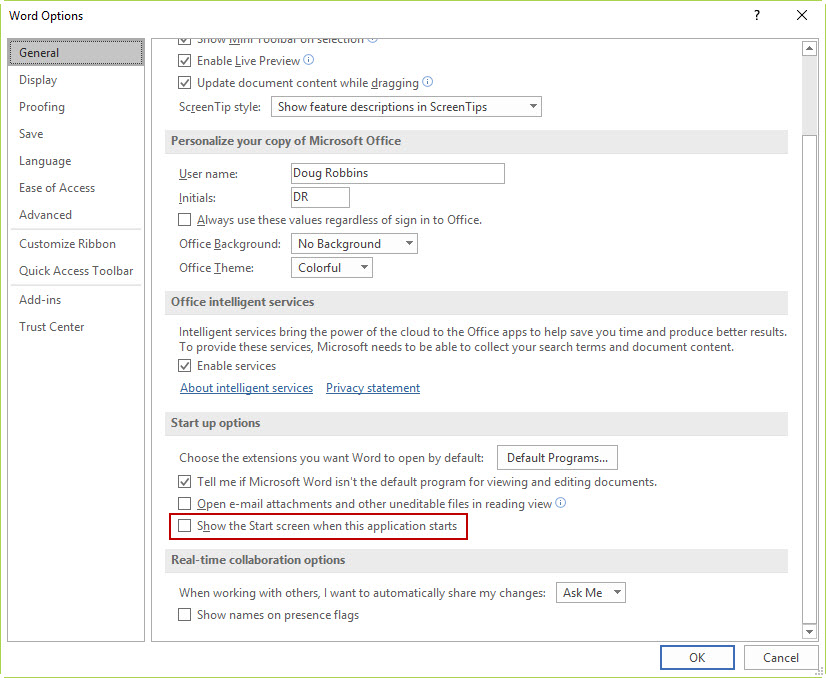Click the vertical scrollbar track

[809, 369]
